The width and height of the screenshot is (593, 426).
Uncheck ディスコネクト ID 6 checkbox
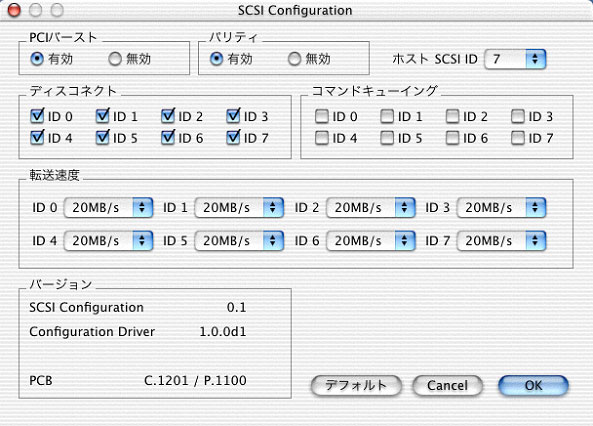[x=168, y=138]
